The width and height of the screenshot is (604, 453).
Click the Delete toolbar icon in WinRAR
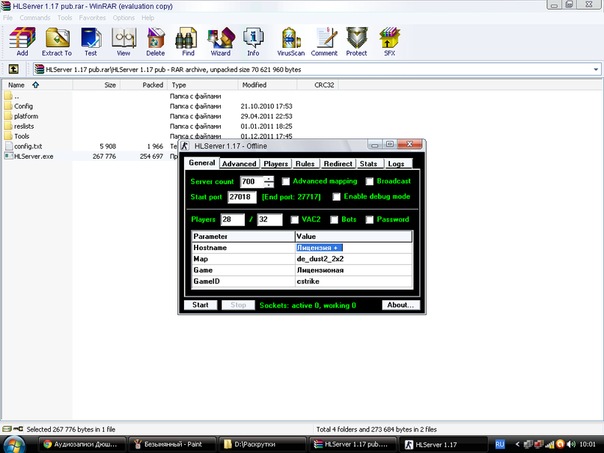click(156, 38)
